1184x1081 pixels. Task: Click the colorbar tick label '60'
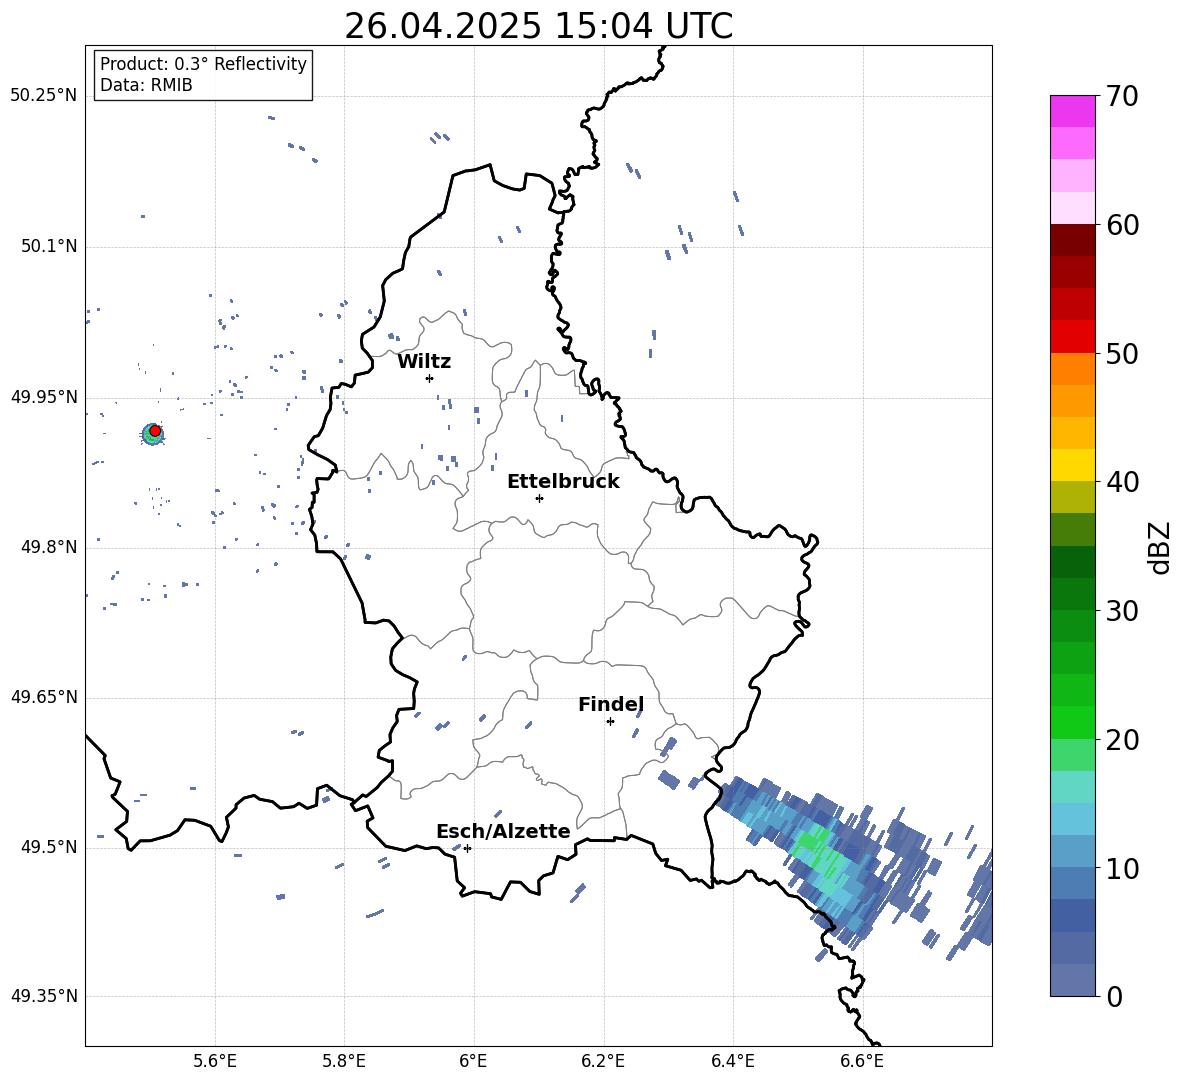1122,225
